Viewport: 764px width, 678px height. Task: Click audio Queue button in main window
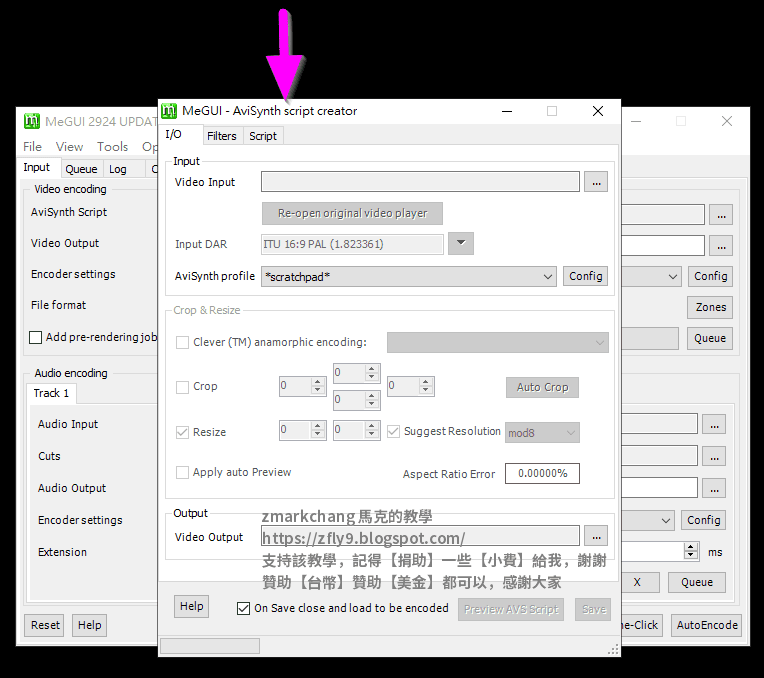tap(697, 582)
